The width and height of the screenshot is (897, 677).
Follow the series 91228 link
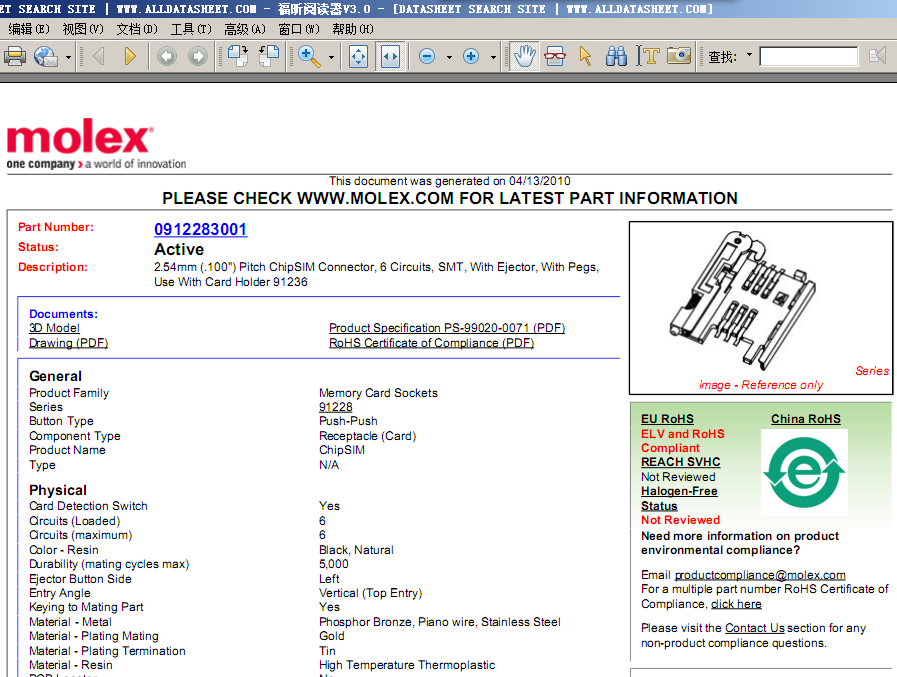pyautogui.click(x=336, y=407)
